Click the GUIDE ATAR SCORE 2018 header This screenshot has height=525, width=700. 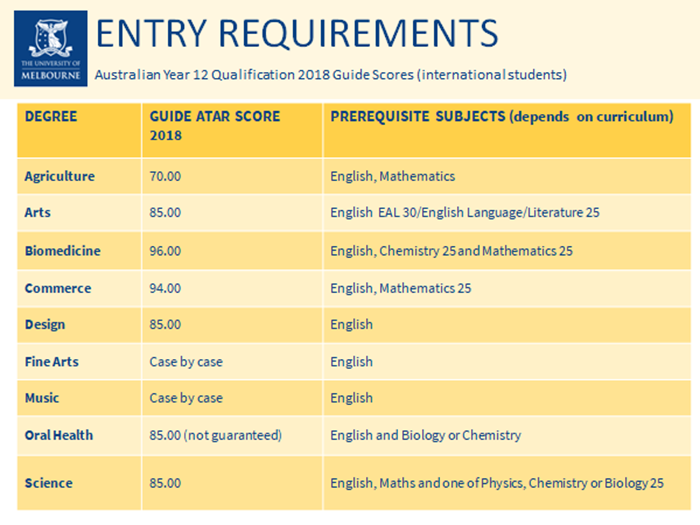[215, 126]
